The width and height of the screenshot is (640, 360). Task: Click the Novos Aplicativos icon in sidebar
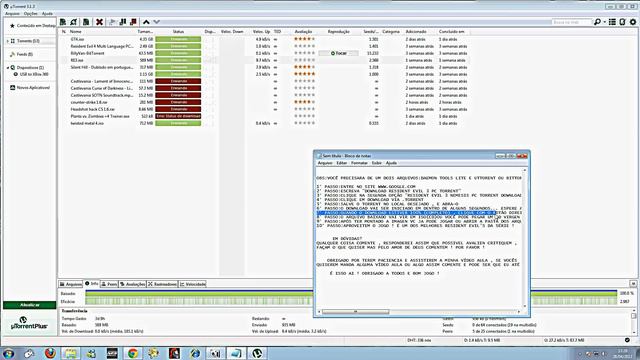click(12, 88)
